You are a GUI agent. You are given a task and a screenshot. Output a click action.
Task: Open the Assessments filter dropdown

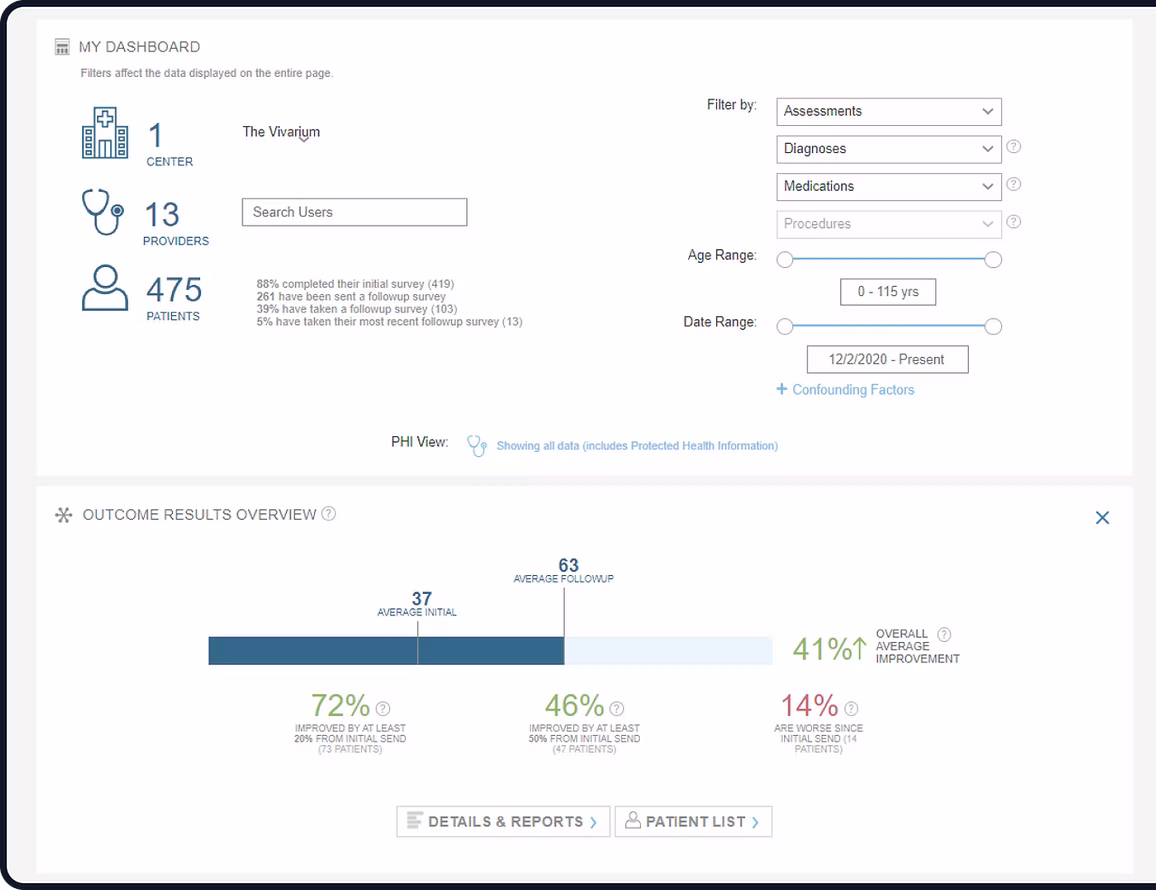888,111
